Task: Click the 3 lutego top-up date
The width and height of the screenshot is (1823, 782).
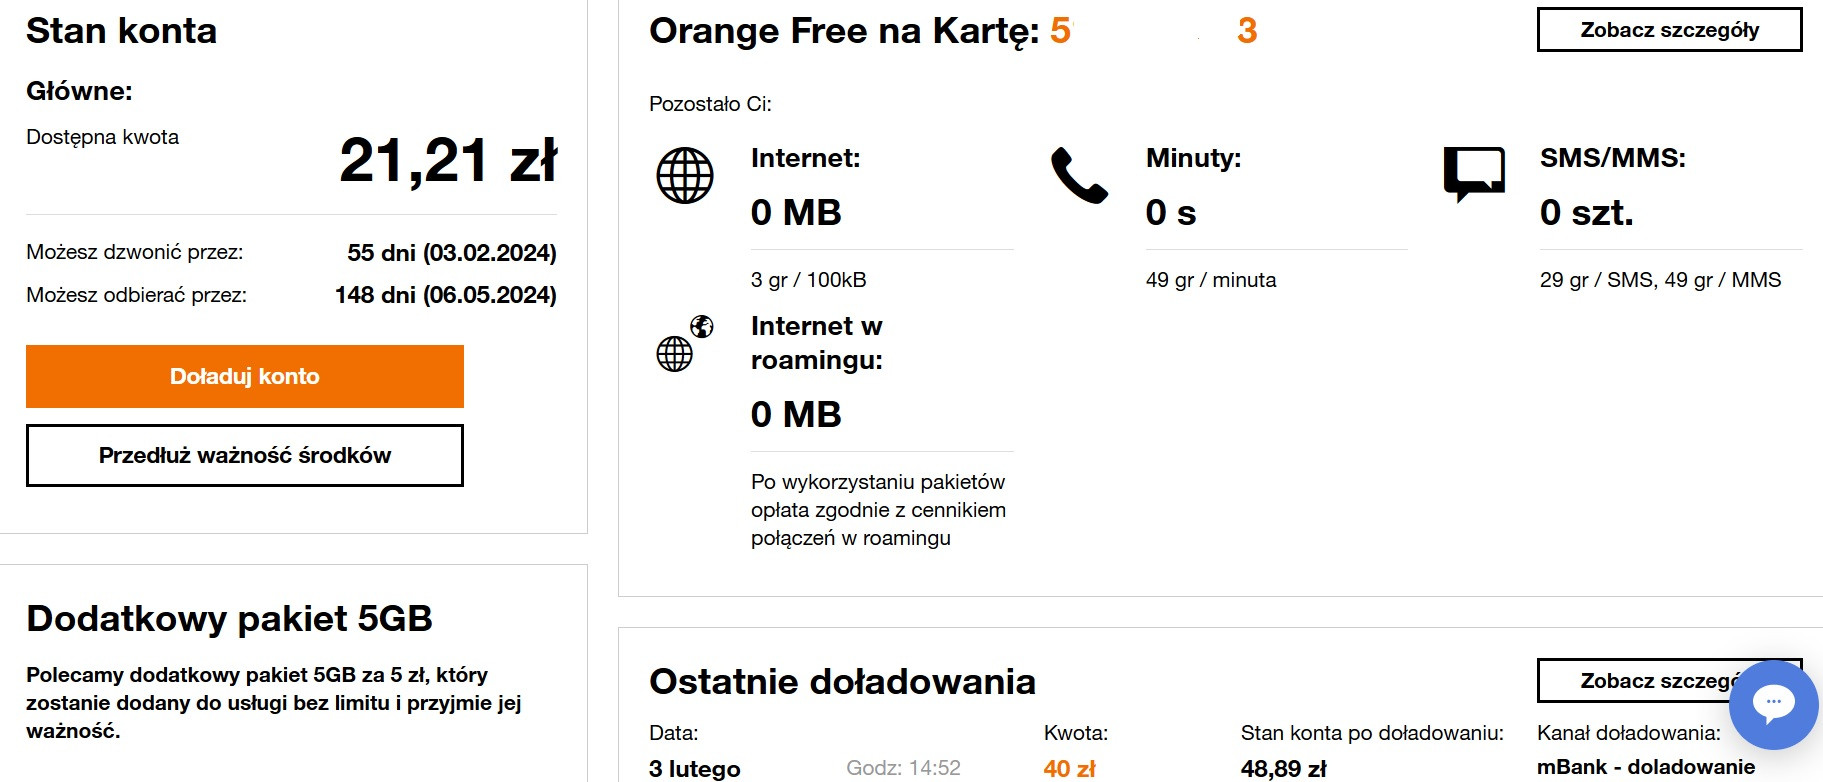Action: [695, 768]
